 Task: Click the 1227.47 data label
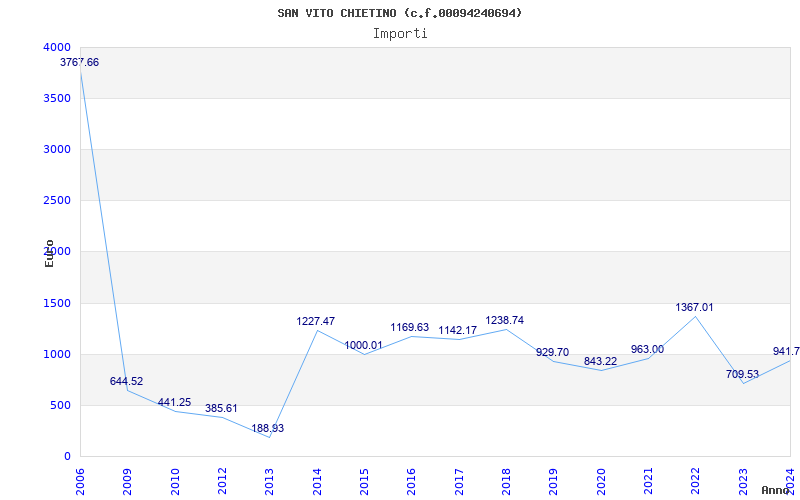point(316,321)
